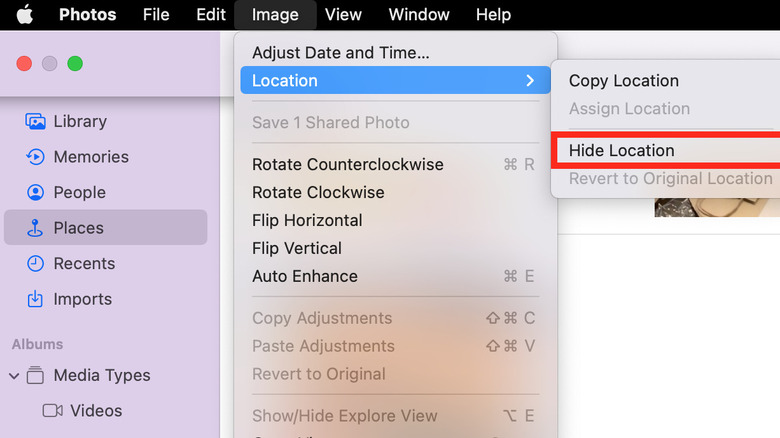Click the Imports download icon

35,299
